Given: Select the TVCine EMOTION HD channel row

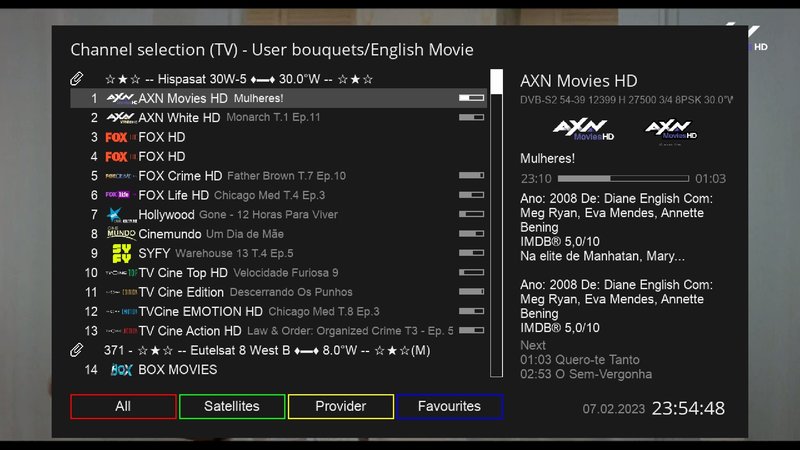Looking at the screenshot, I should (x=278, y=312).
